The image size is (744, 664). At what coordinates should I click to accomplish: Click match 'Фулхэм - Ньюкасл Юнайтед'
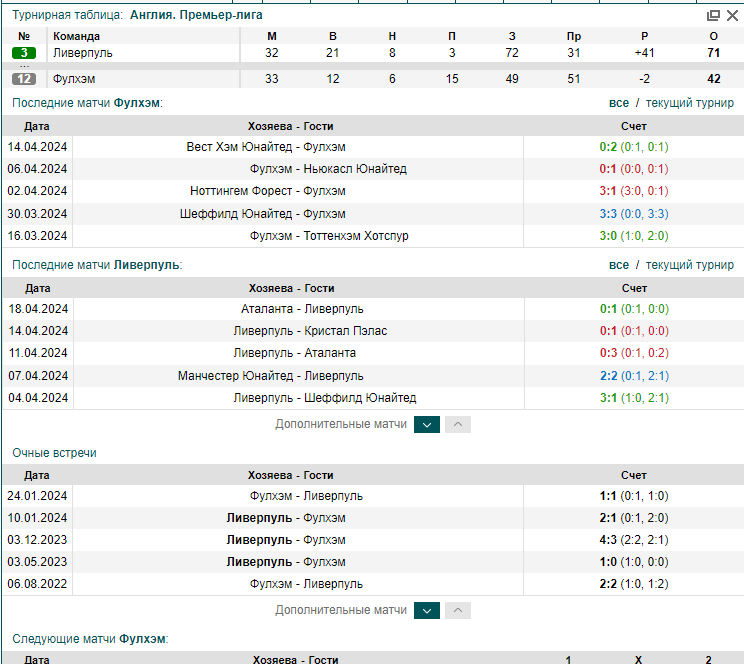point(328,169)
